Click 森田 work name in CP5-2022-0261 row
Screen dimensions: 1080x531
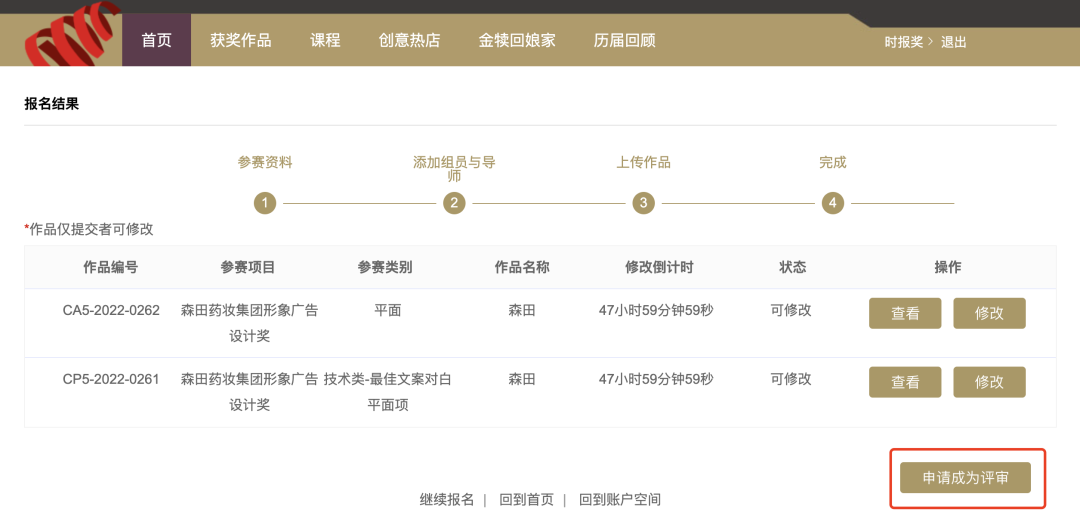pos(521,379)
